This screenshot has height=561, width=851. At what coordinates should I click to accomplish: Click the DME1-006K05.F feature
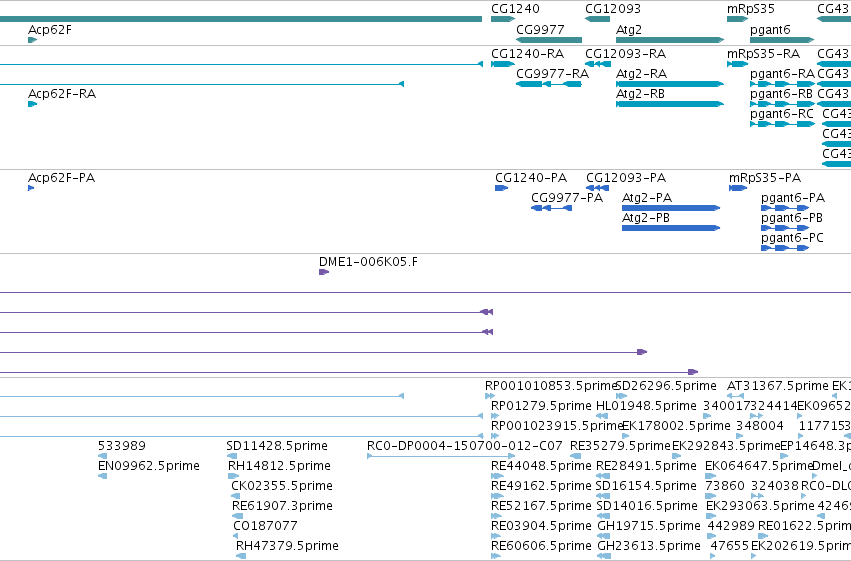tap(324, 272)
